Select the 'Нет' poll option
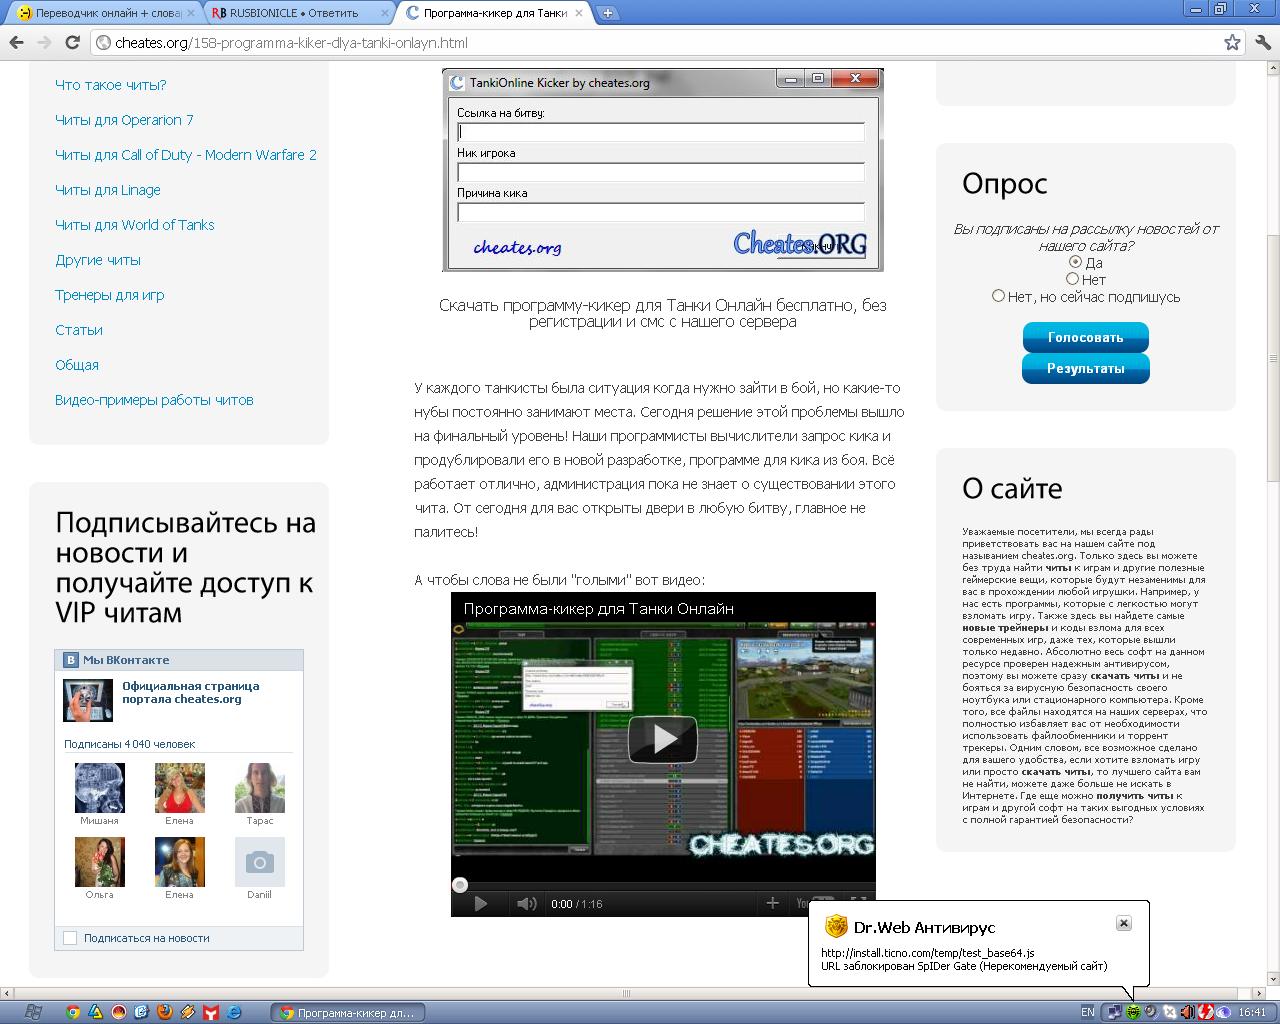The width and height of the screenshot is (1280, 1024). [x=1072, y=279]
